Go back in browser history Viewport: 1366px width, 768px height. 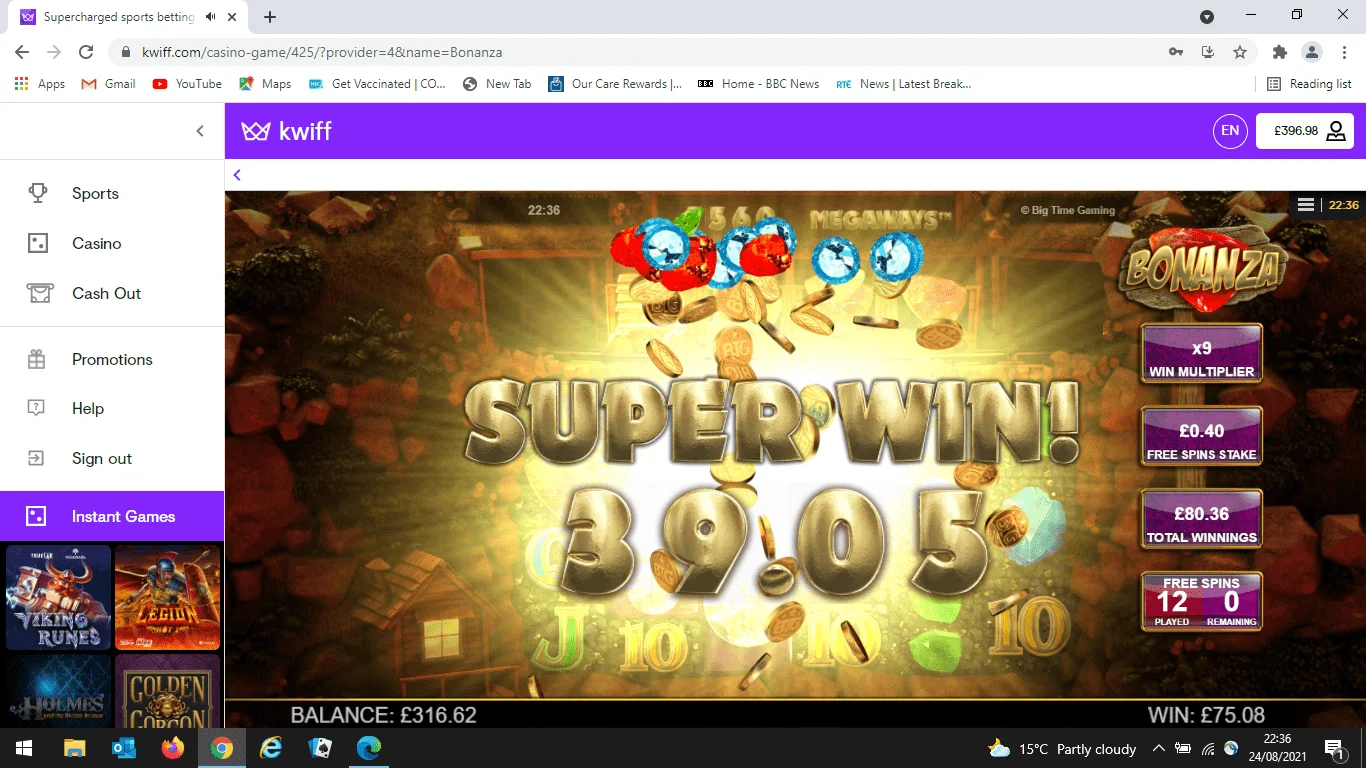(22, 52)
